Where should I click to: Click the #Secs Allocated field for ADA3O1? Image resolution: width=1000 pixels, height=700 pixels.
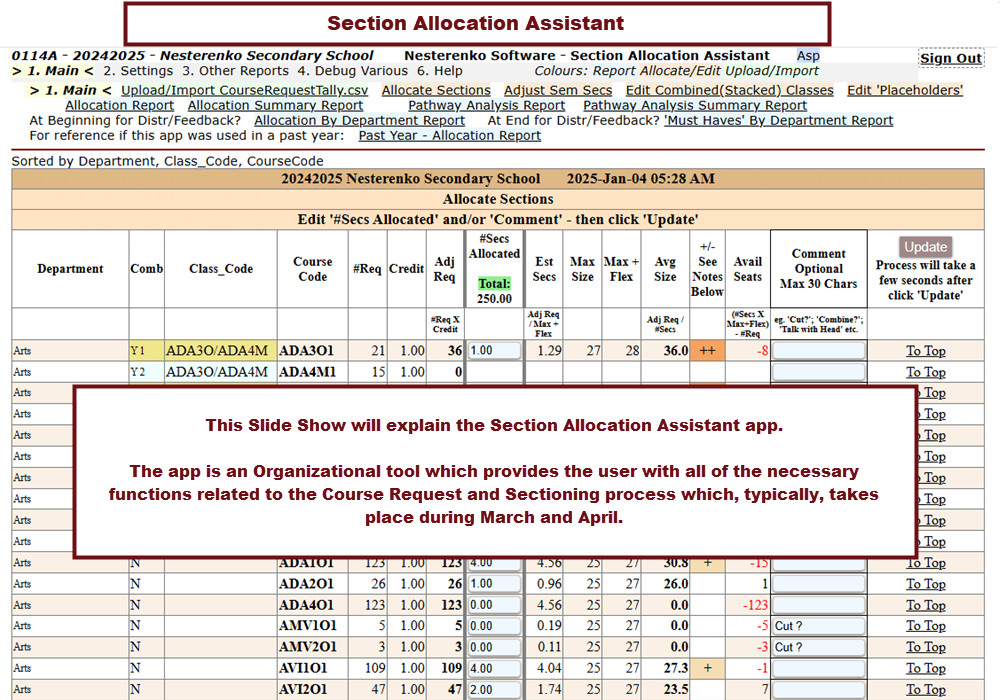(x=494, y=351)
